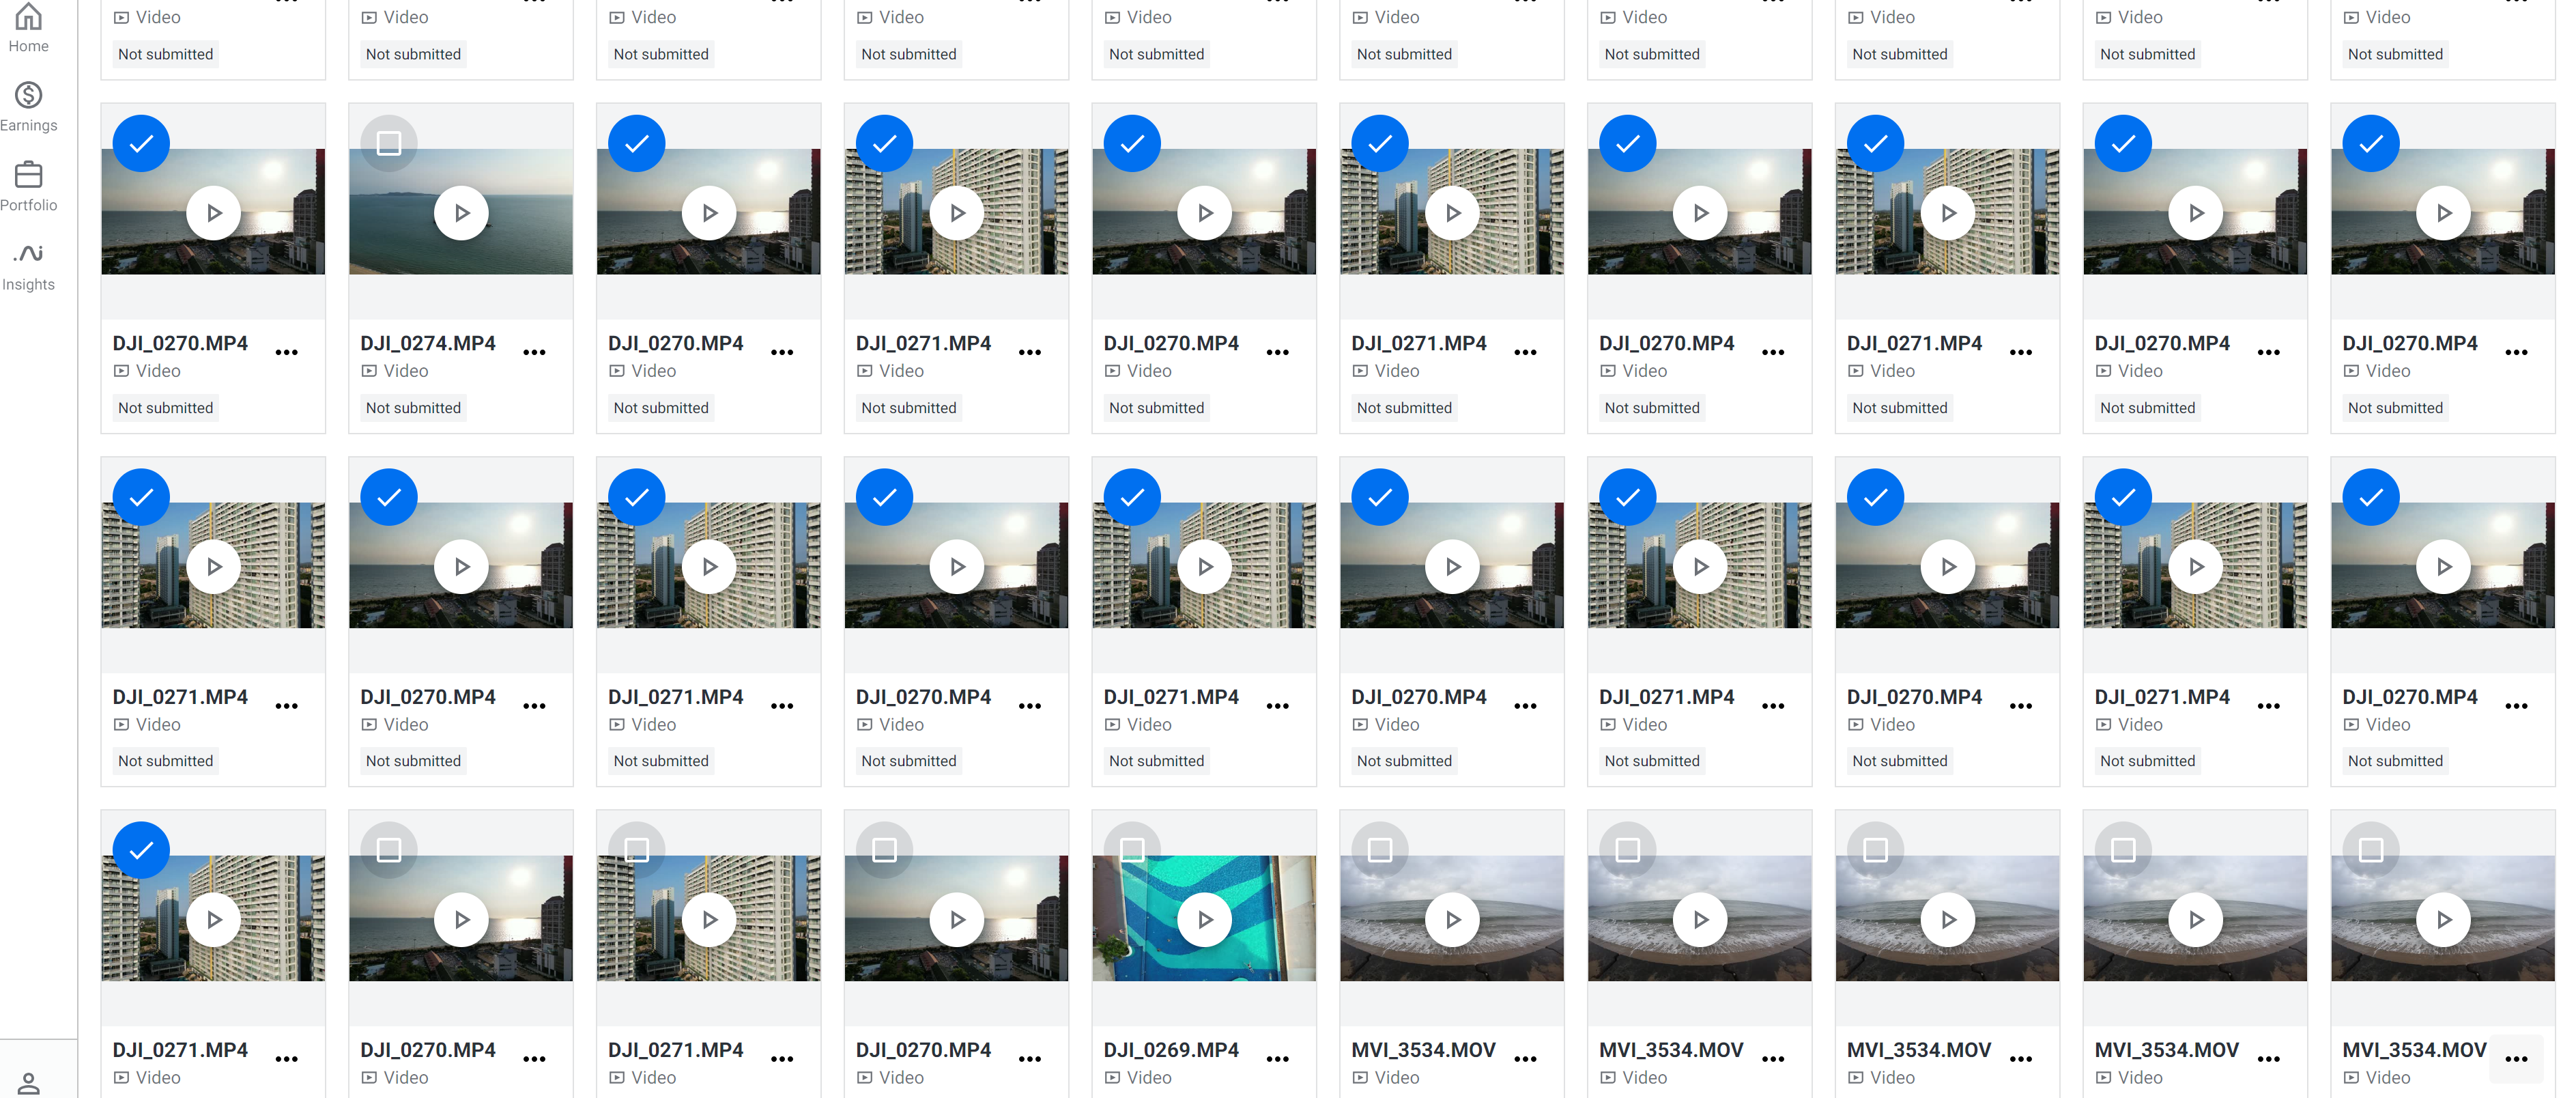The width and height of the screenshot is (2576, 1098).
Task: Tick the checkbox on DJI_0269.MP4 pool video
Action: (1132, 850)
